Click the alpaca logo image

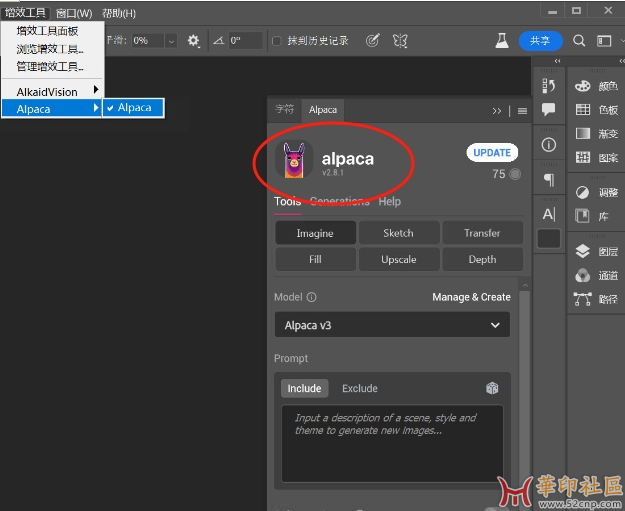point(294,159)
